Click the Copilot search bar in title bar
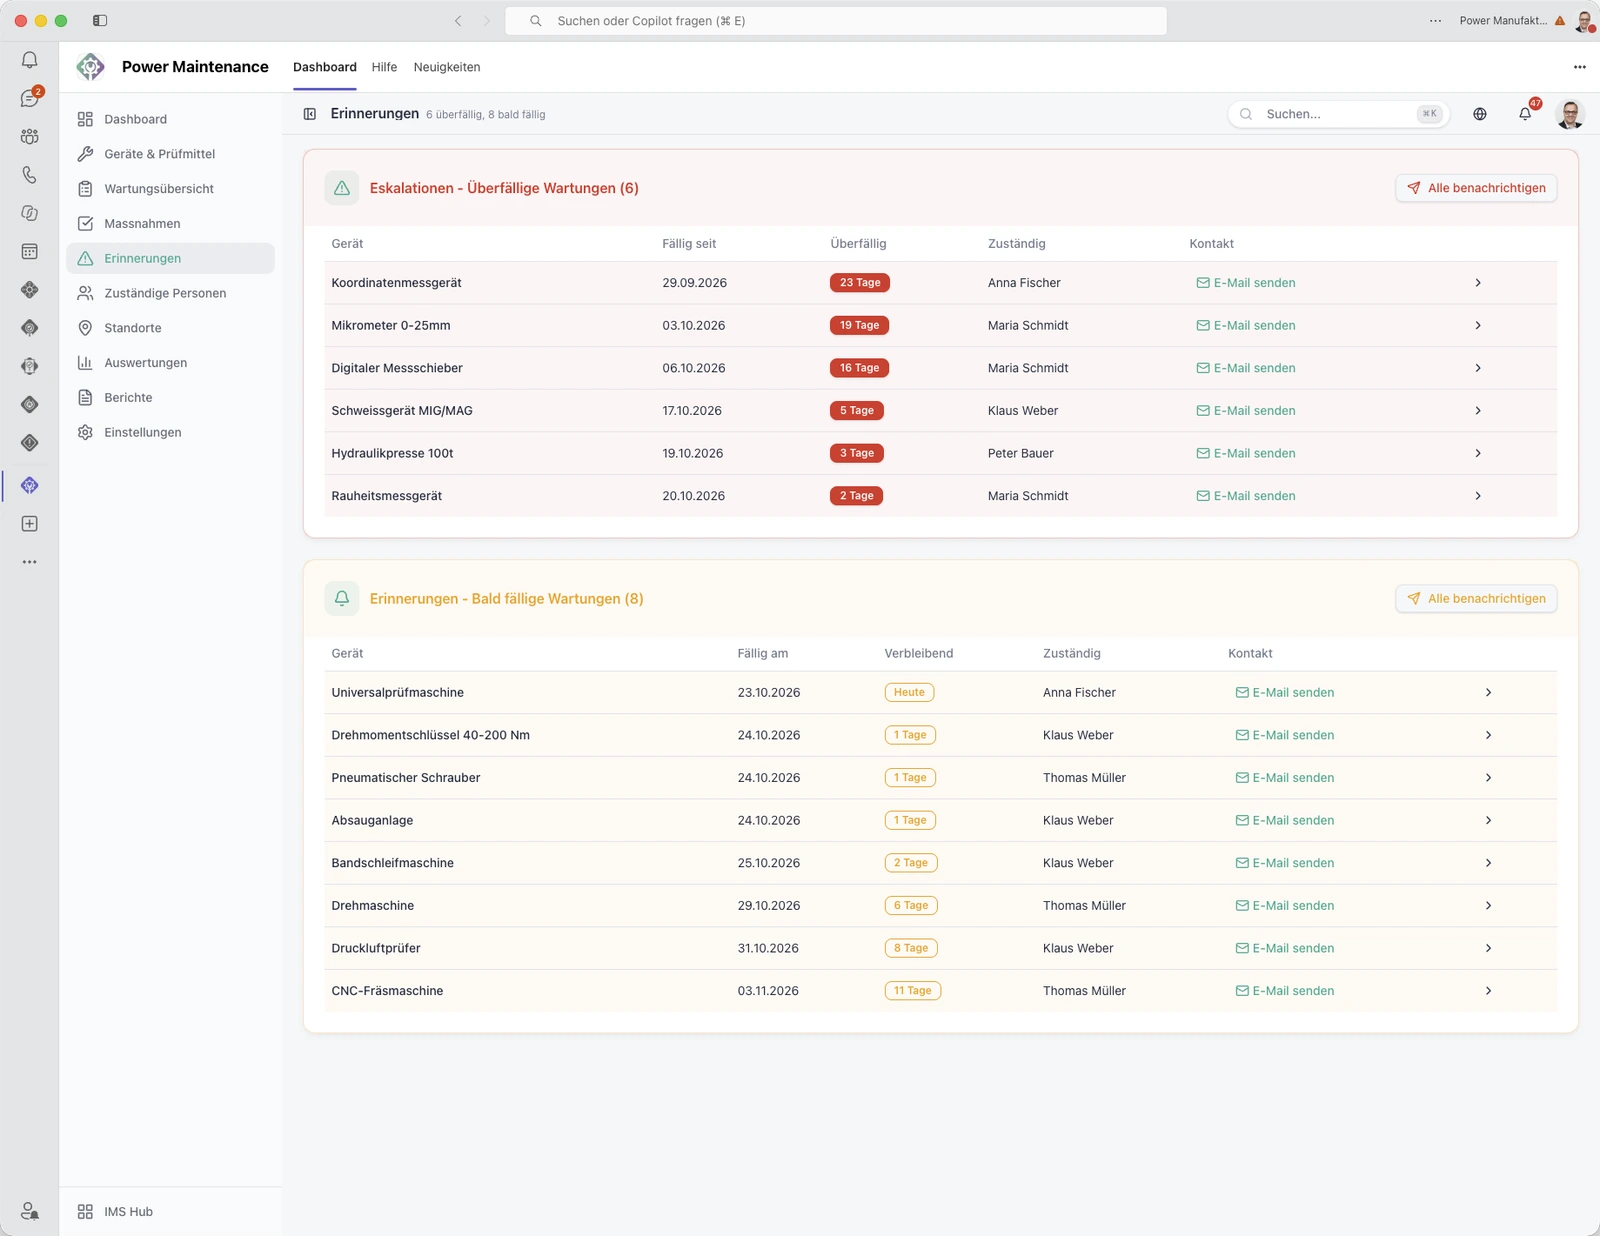 click(x=836, y=21)
